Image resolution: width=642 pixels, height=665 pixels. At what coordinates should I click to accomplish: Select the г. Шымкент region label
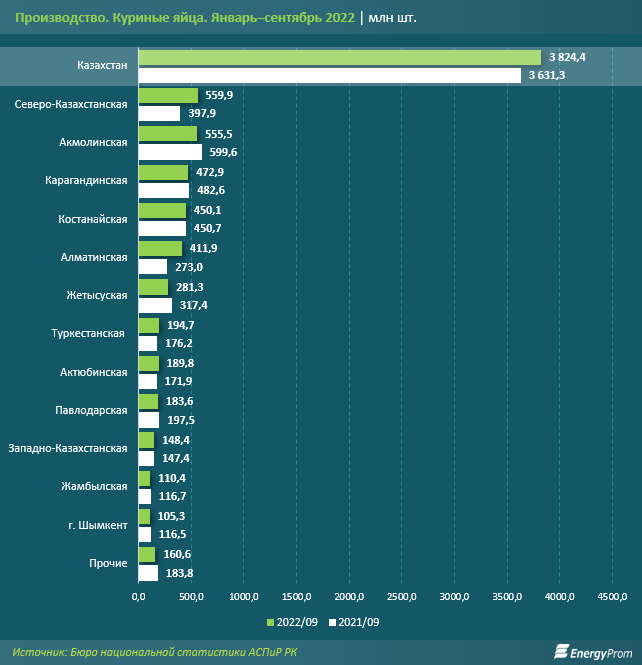(x=97, y=525)
